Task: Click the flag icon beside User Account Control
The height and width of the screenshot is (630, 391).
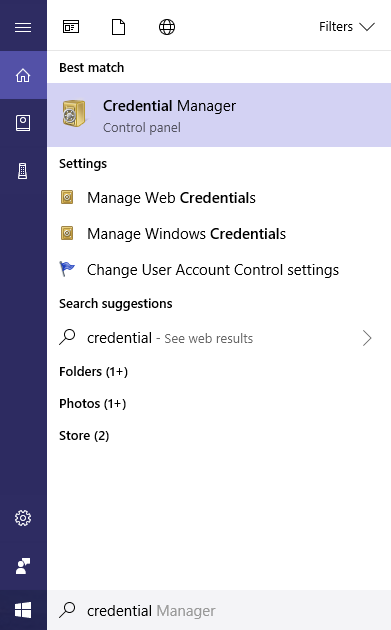Action: (x=67, y=269)
